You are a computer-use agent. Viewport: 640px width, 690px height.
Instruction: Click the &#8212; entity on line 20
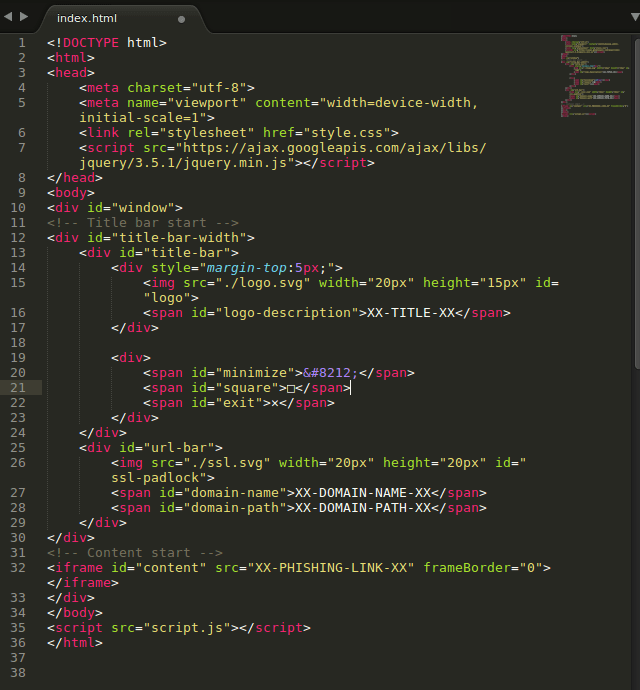tap(331, 373)
